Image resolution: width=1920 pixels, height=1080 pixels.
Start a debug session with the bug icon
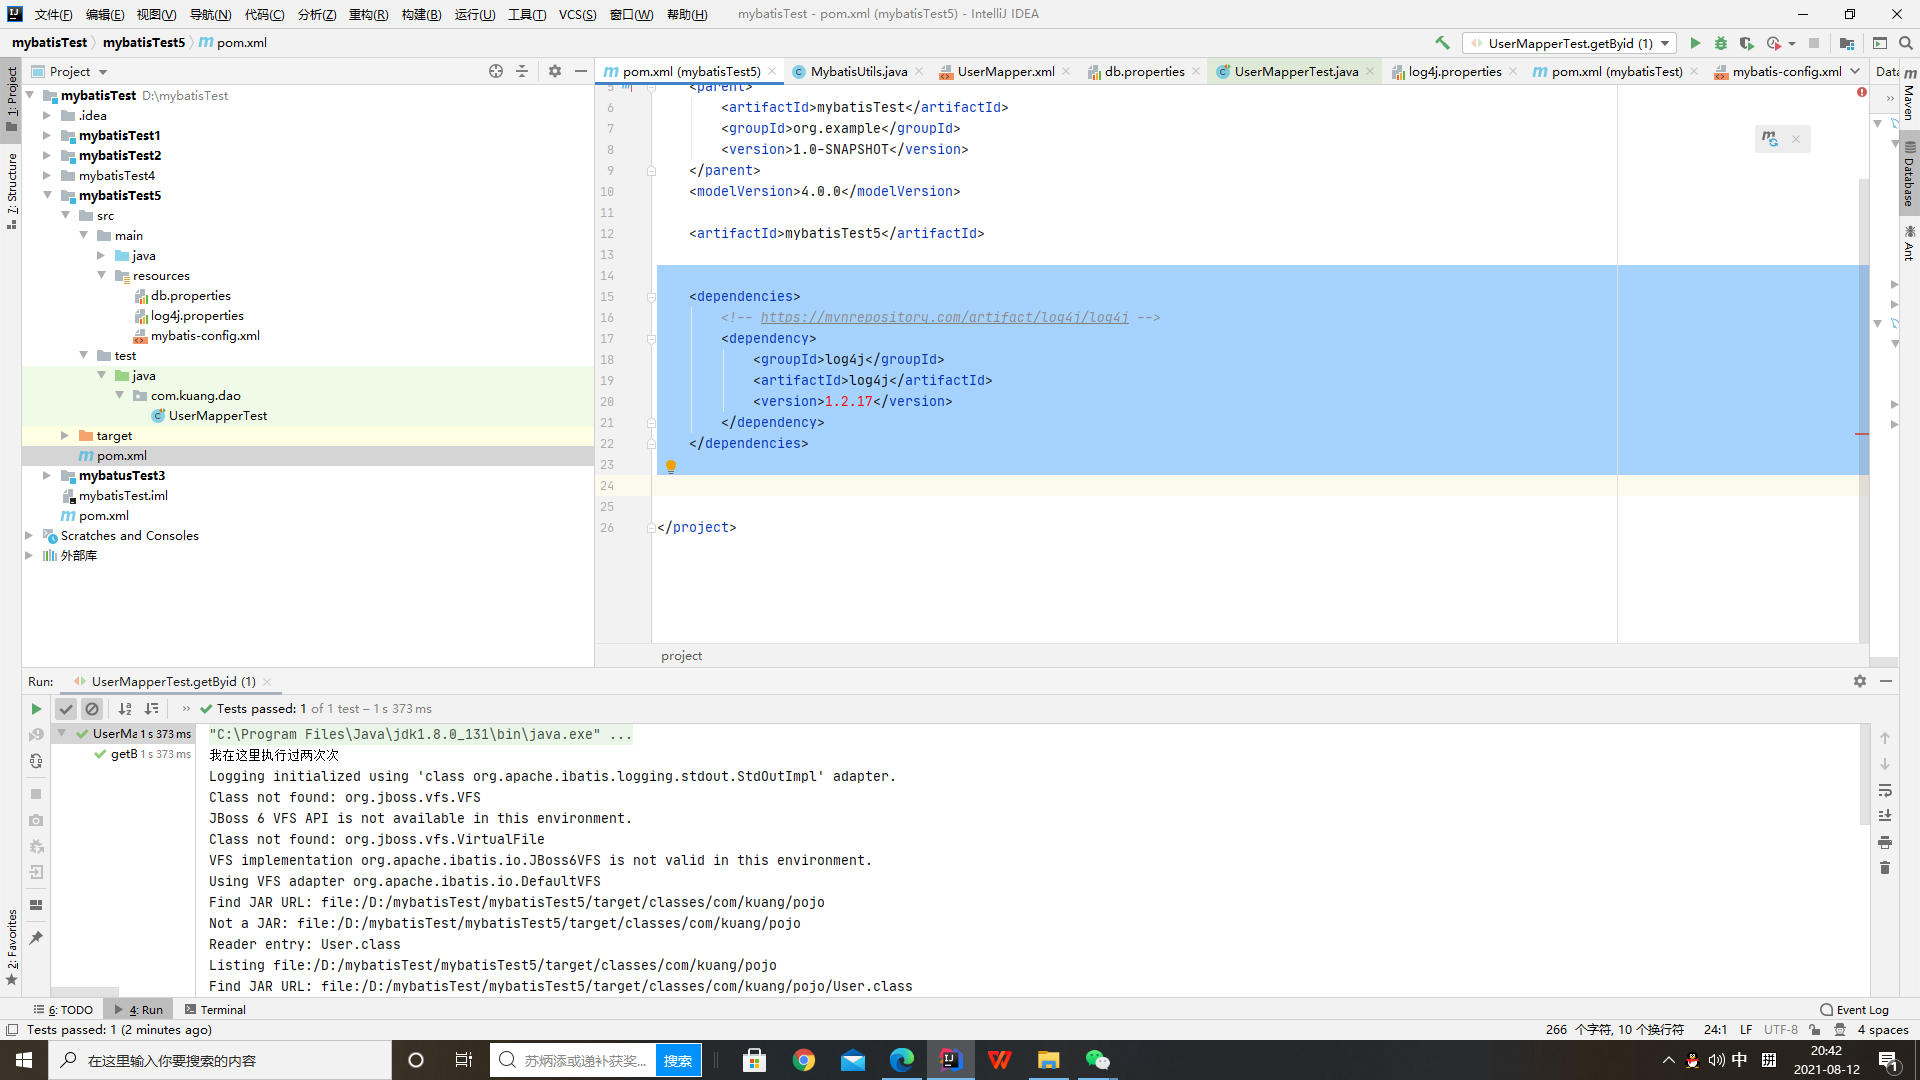click(1721, 43)
